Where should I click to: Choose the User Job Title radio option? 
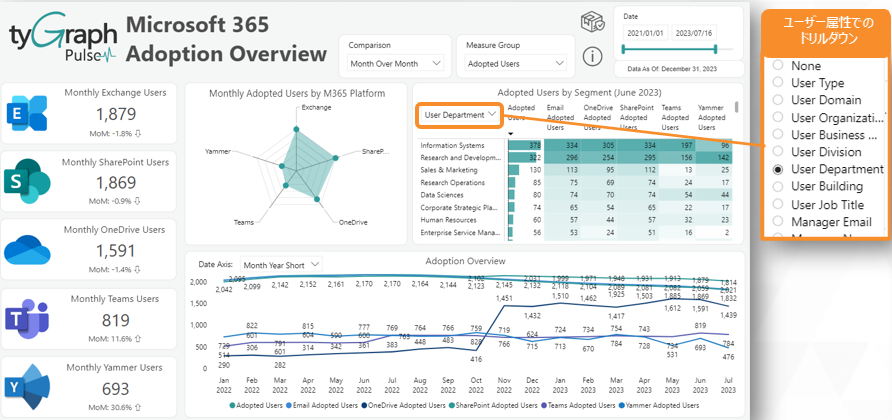tap(777, 204)
